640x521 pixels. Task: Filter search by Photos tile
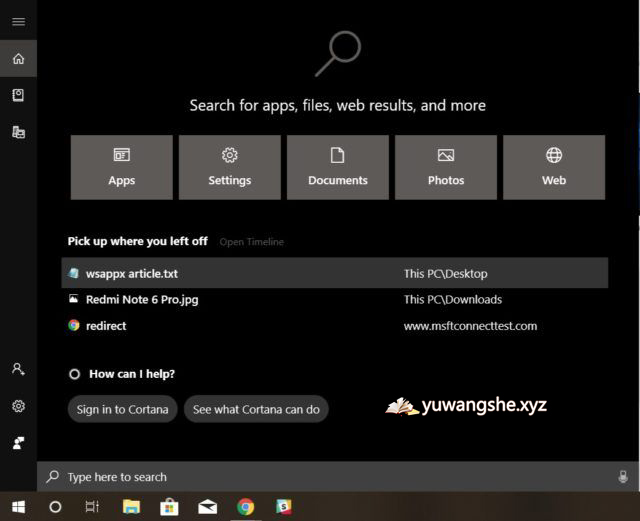[446, 167]
